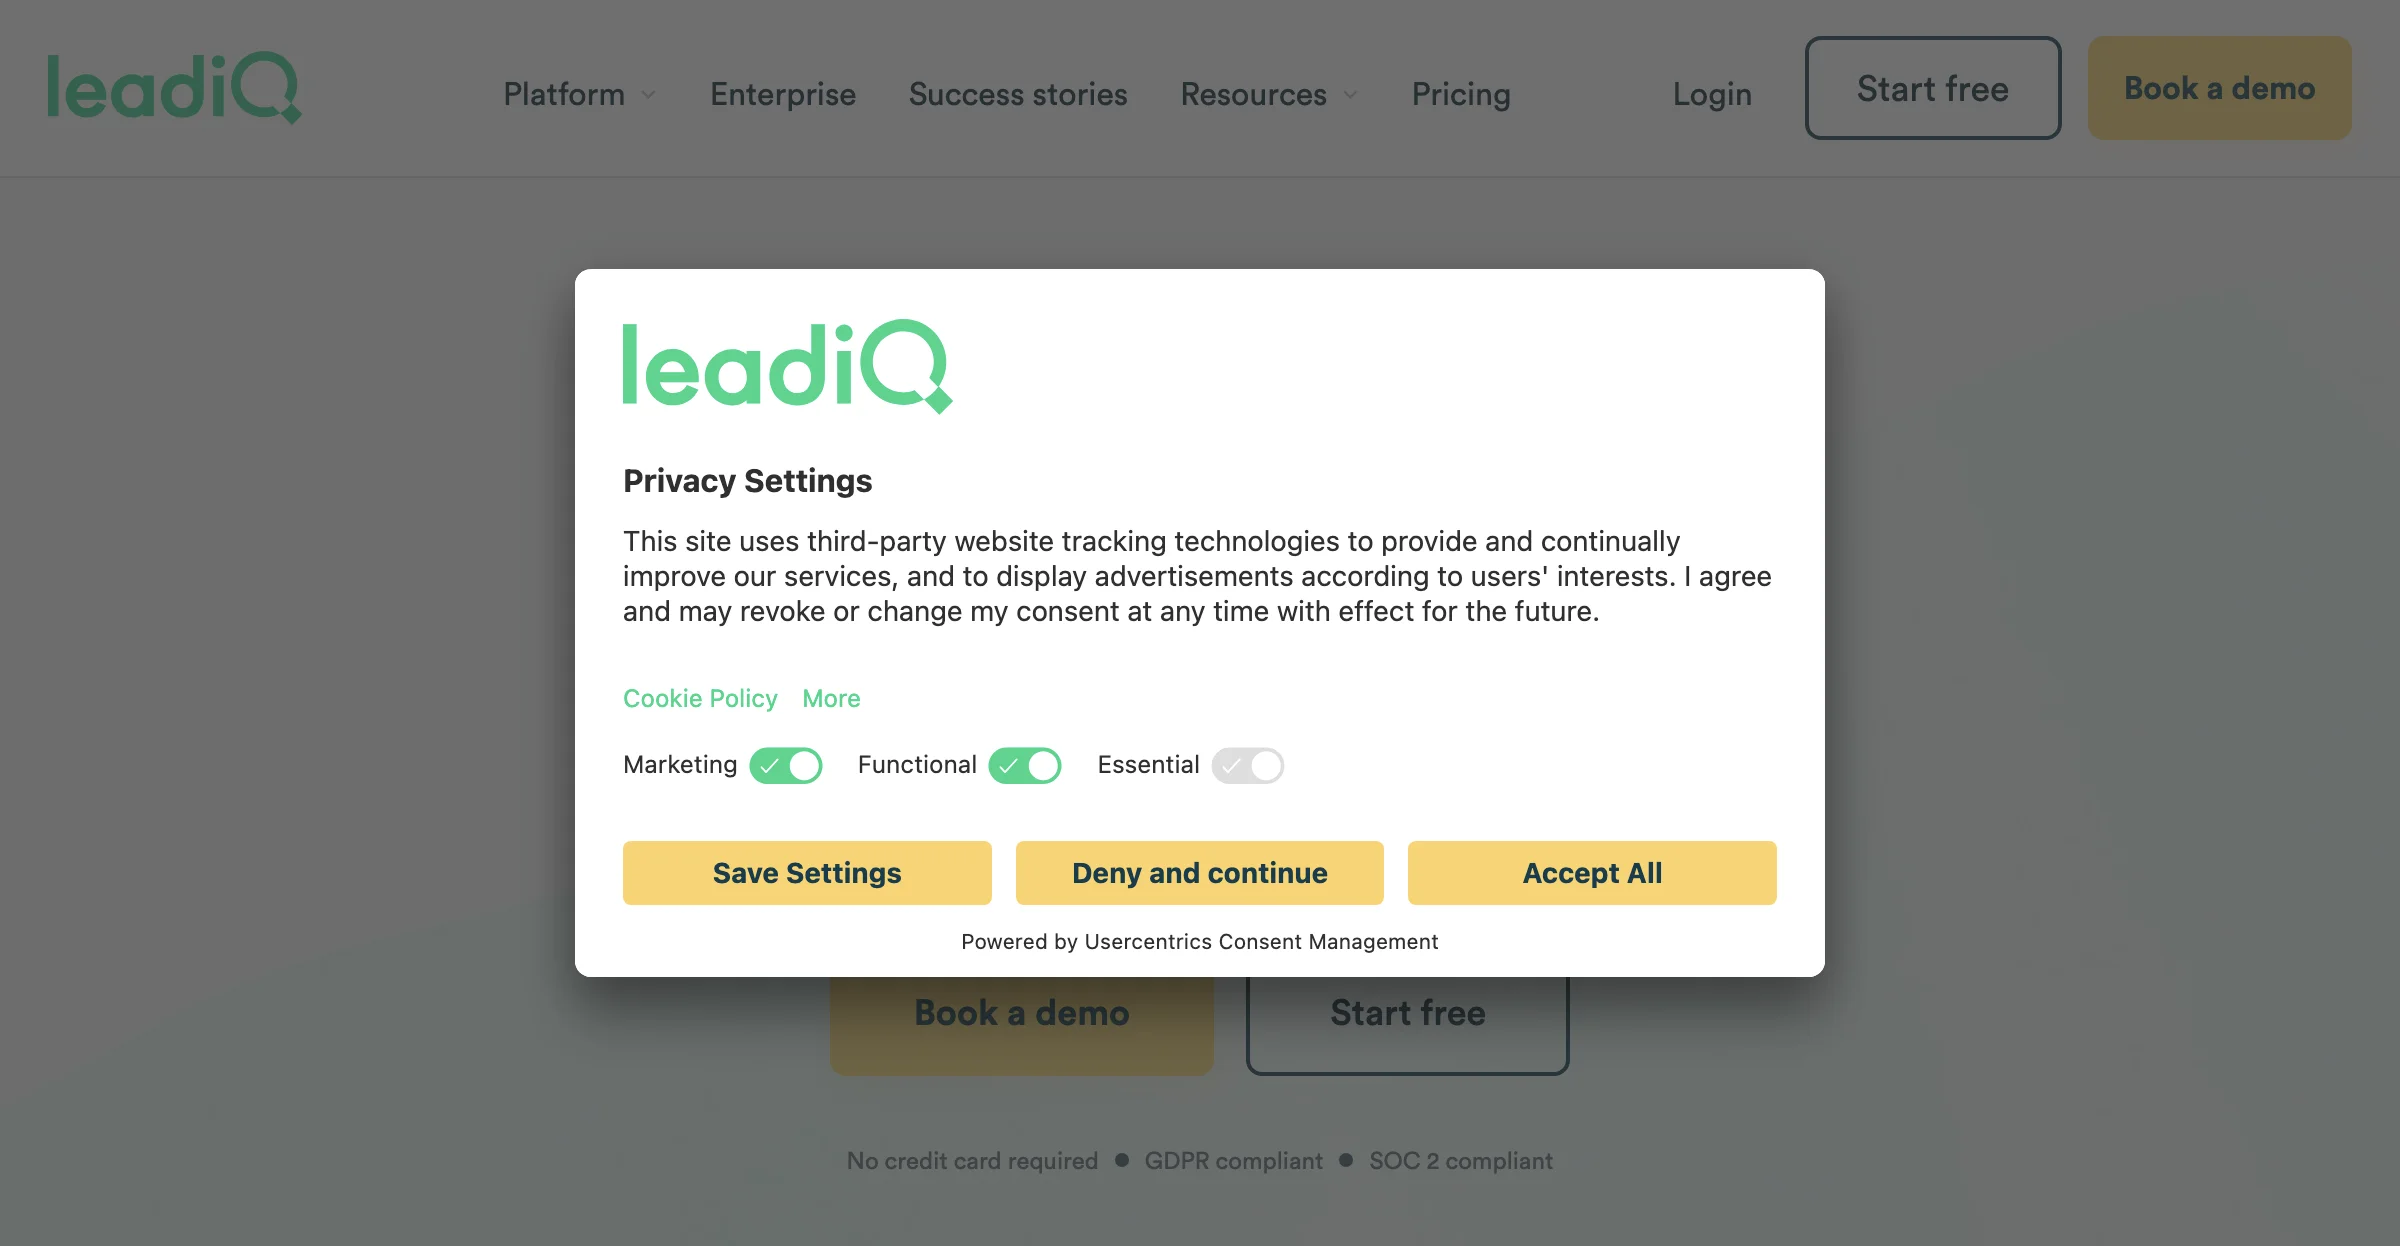Screen dimensions: 2400x1246
Task: Click the Save Settings button
Action: coord(808,873)
